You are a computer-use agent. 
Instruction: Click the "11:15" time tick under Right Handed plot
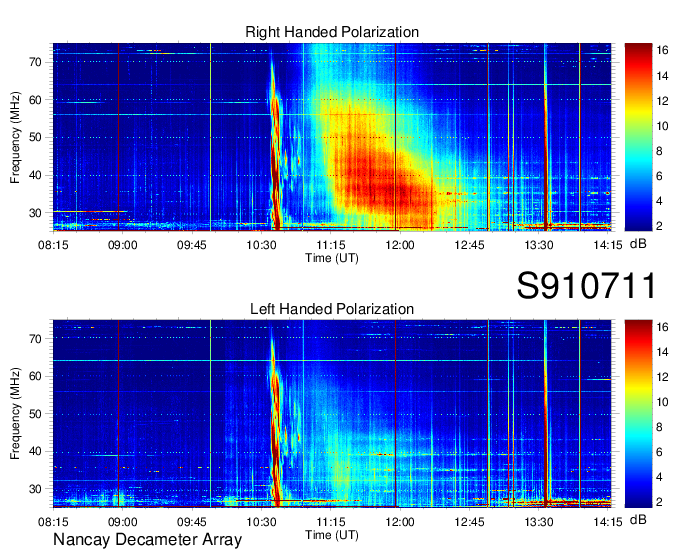tap(330, 245)
